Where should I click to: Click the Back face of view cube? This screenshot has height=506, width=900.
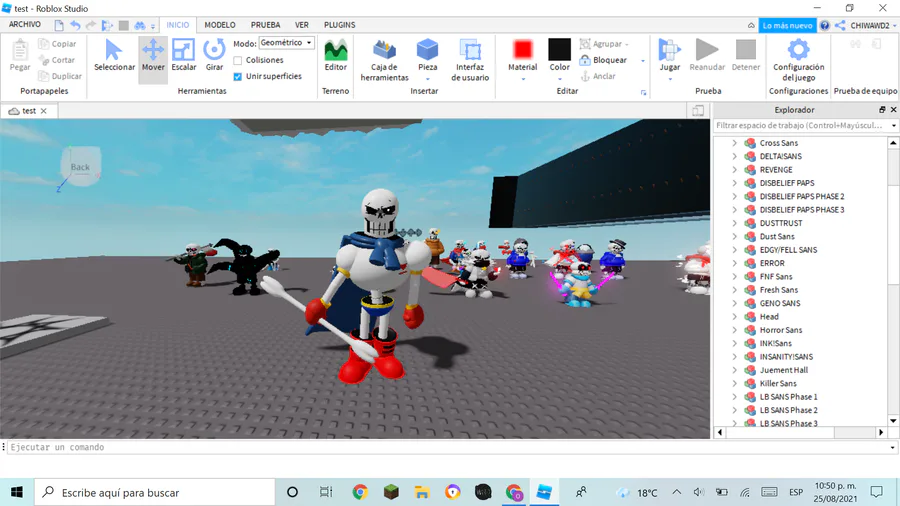point(80,167)
